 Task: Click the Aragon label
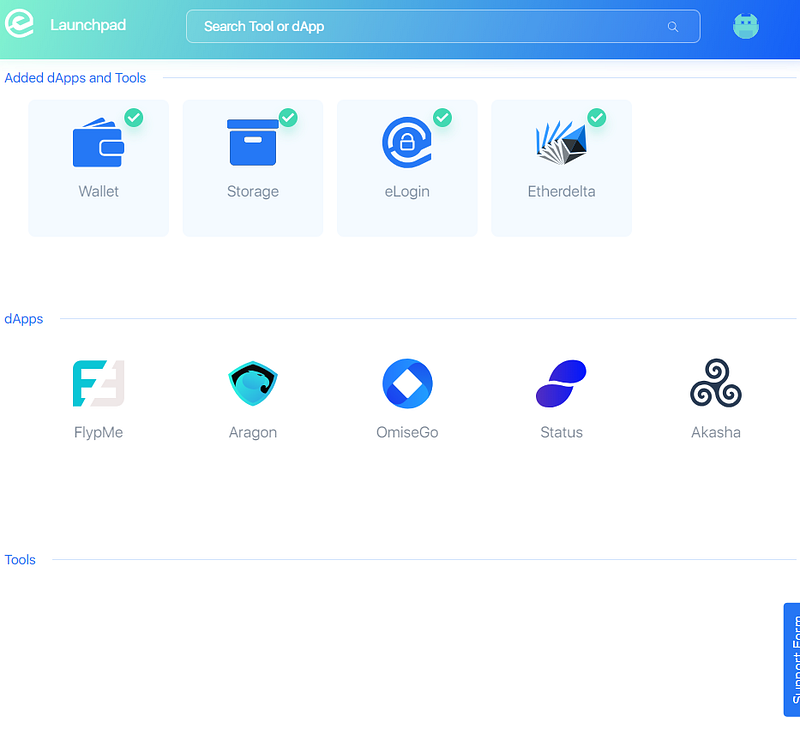tap(253, 432)
